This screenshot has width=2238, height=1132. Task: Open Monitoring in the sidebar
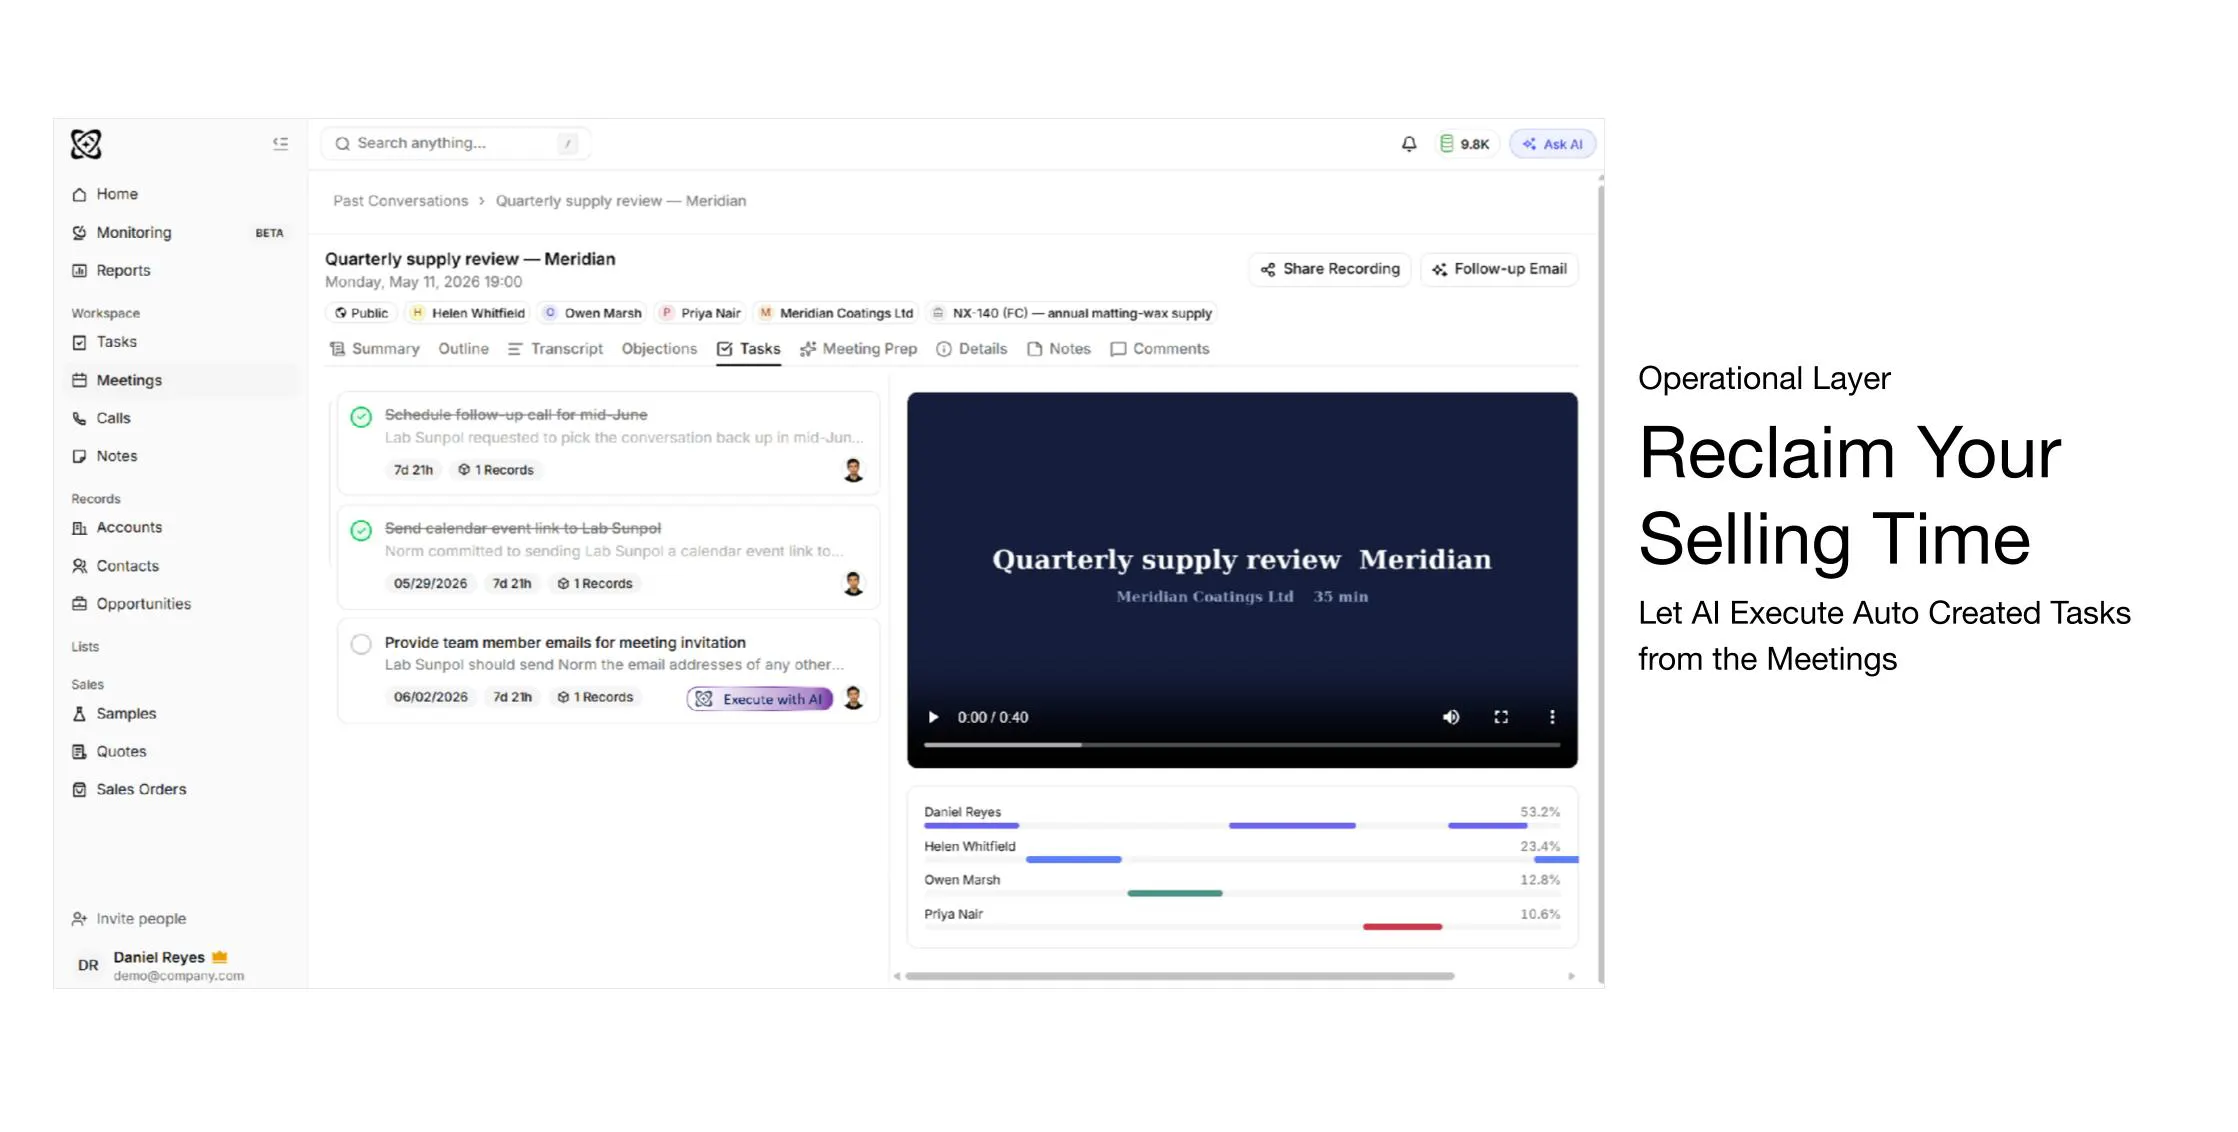pyautogui.click(x=134, y=232)
